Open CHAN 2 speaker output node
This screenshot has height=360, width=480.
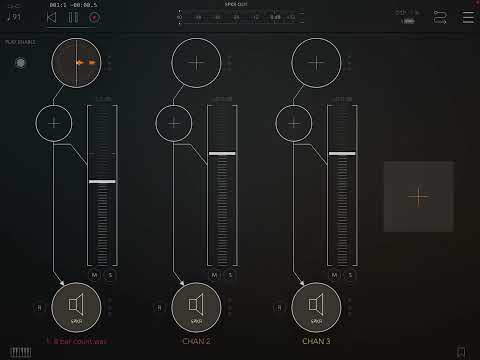[x=196, y=307]
